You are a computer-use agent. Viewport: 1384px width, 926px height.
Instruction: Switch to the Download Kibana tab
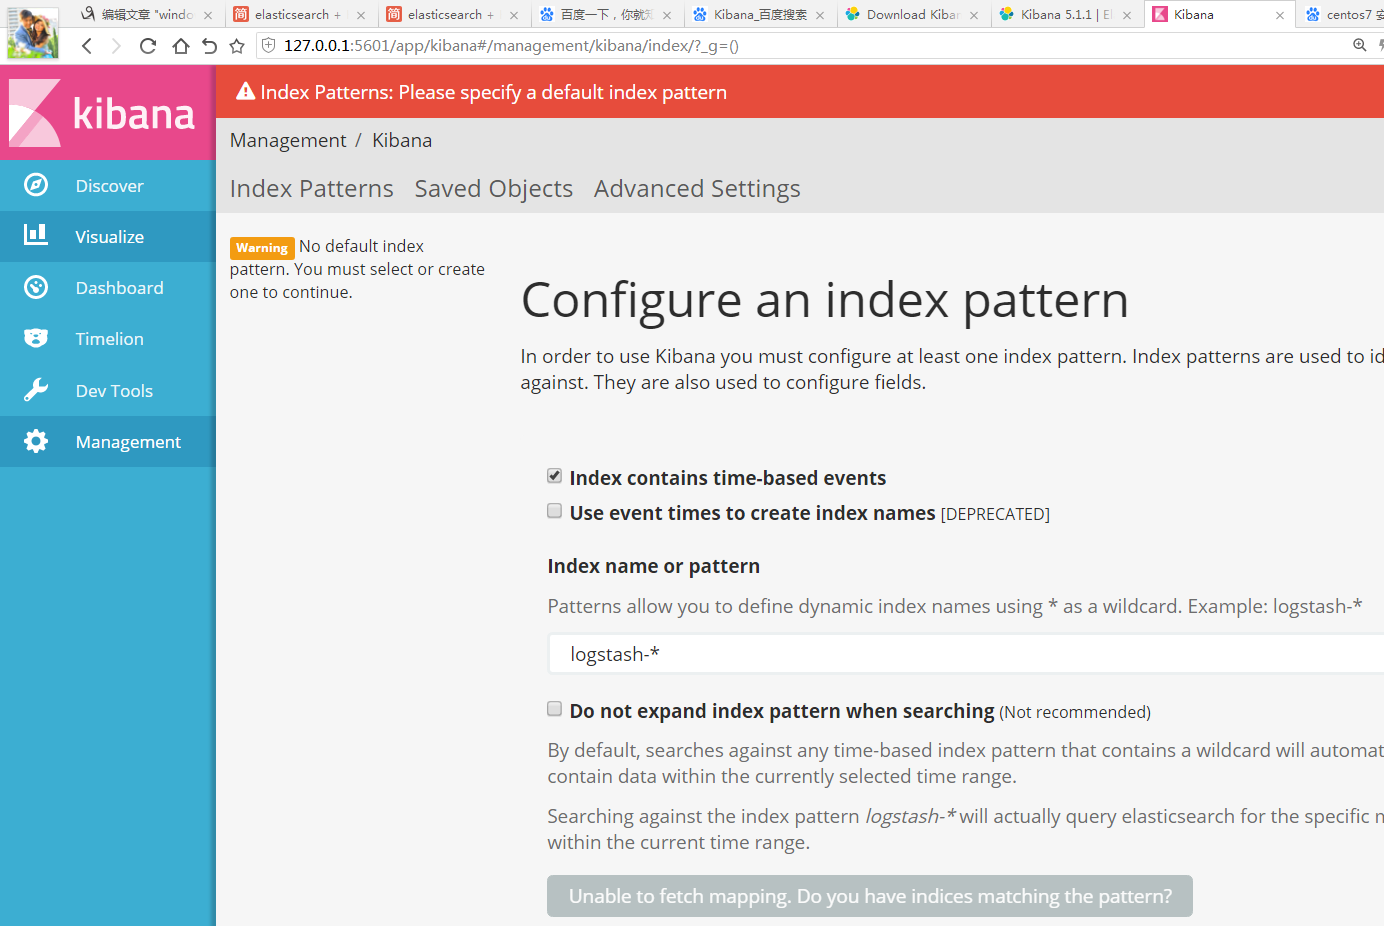tap(912, 15)
